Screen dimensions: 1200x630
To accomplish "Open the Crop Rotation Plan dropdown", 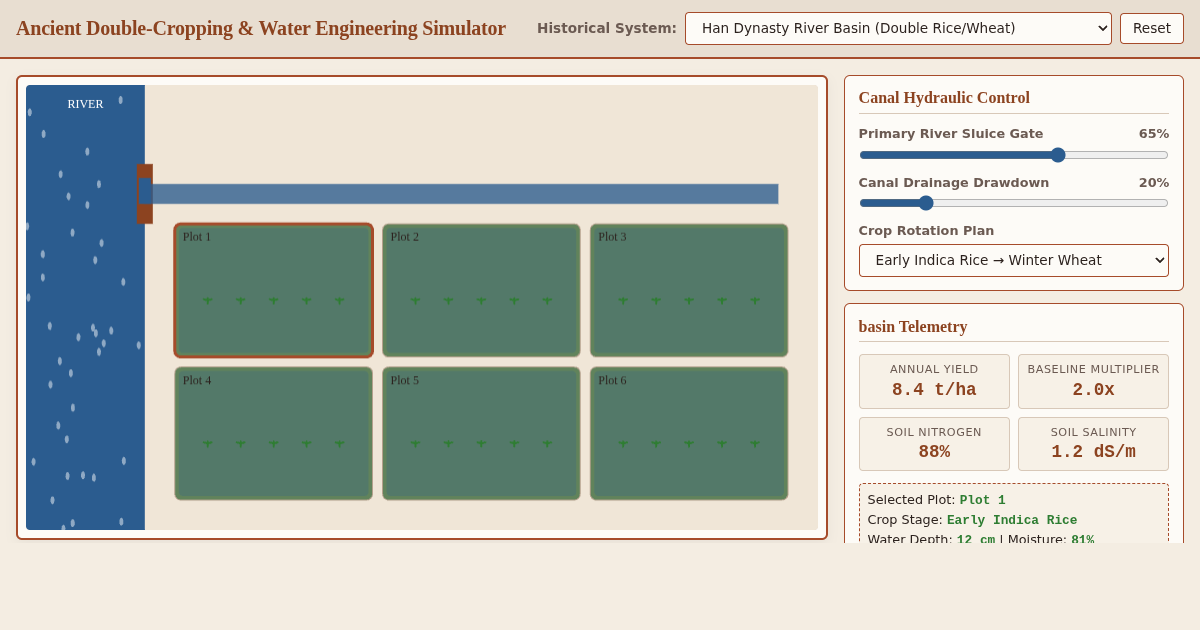I will point(1013,260).
